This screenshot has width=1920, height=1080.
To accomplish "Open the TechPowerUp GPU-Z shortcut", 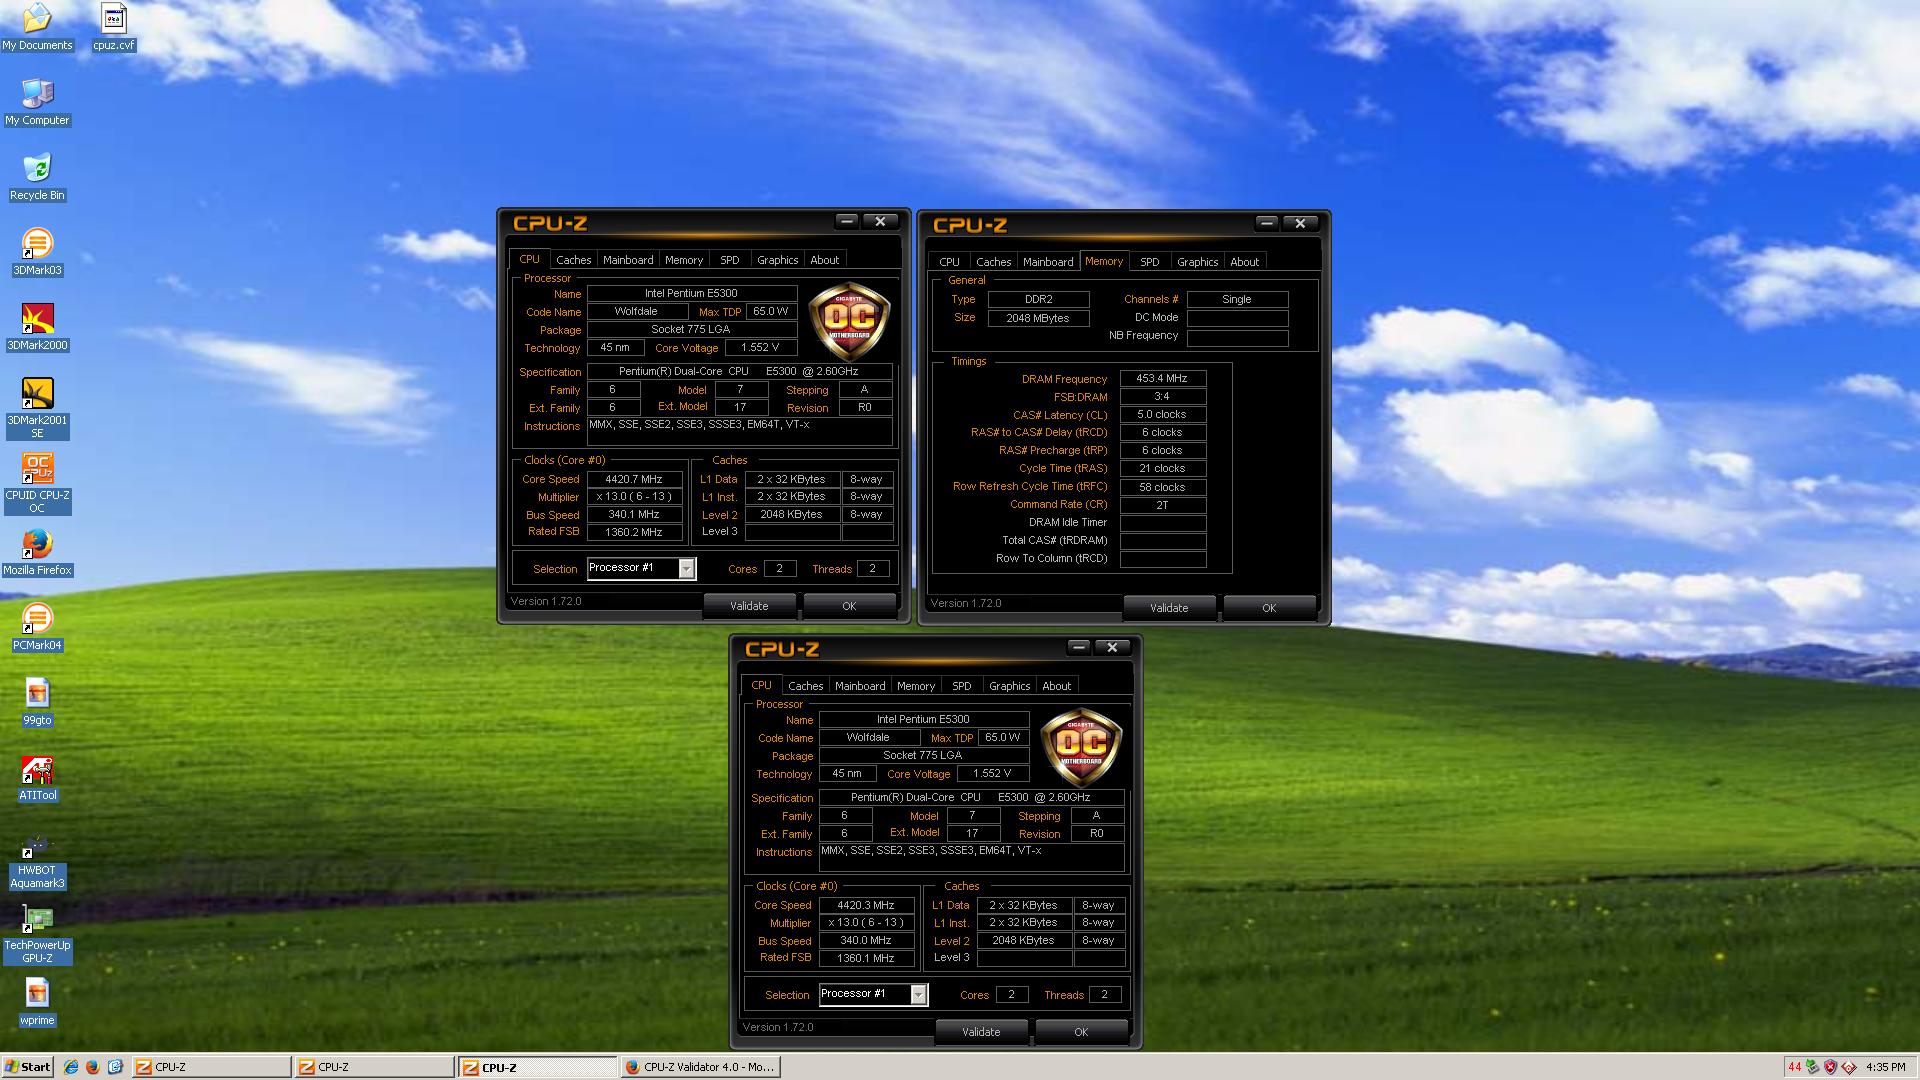I will click(x=37, y=933).
